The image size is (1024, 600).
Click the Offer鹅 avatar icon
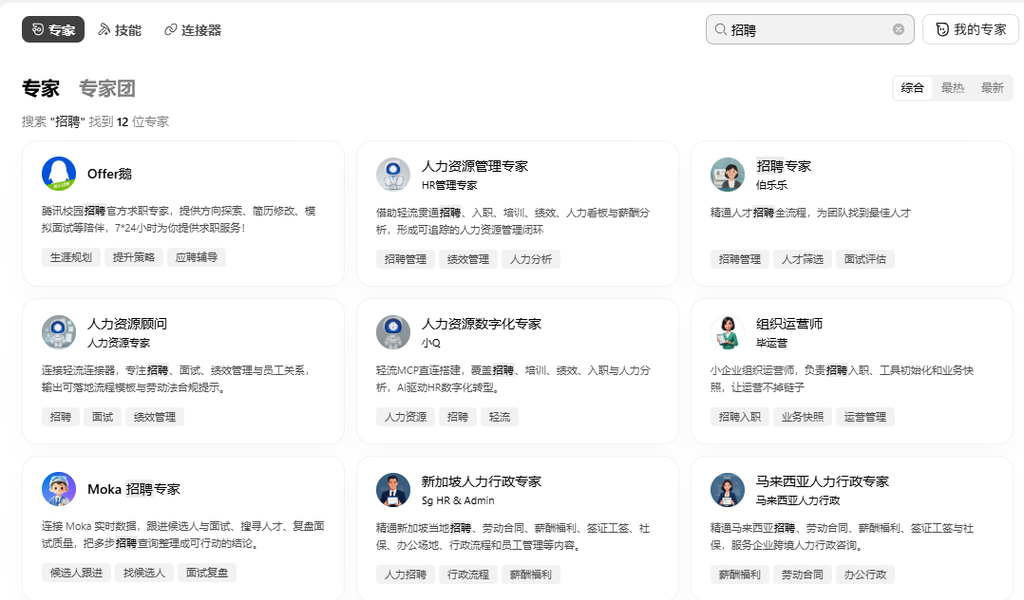point(59,174)
